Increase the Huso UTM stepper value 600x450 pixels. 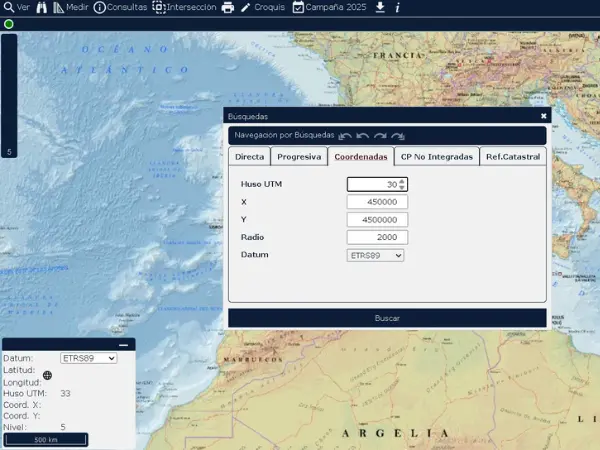402,181
